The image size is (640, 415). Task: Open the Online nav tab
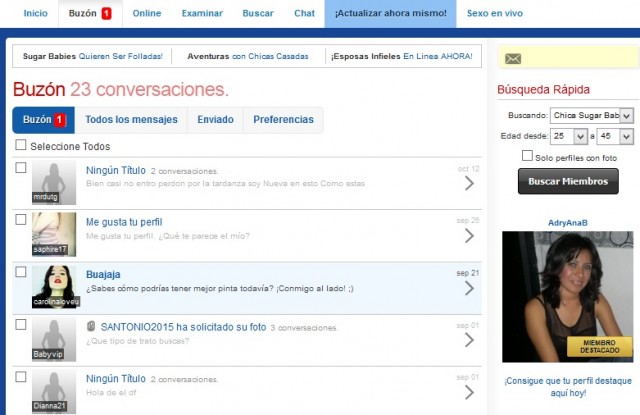click(x=147, y=13)
